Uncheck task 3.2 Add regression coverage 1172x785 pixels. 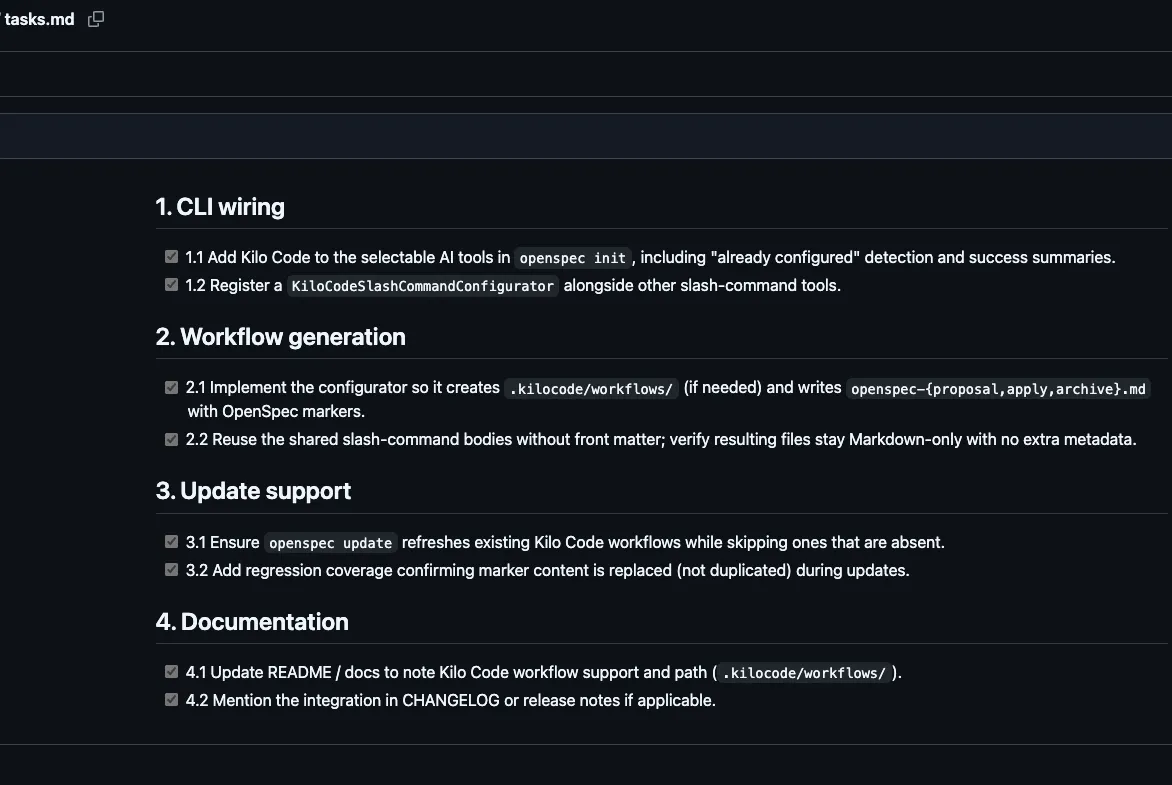(x=172, y=570)
